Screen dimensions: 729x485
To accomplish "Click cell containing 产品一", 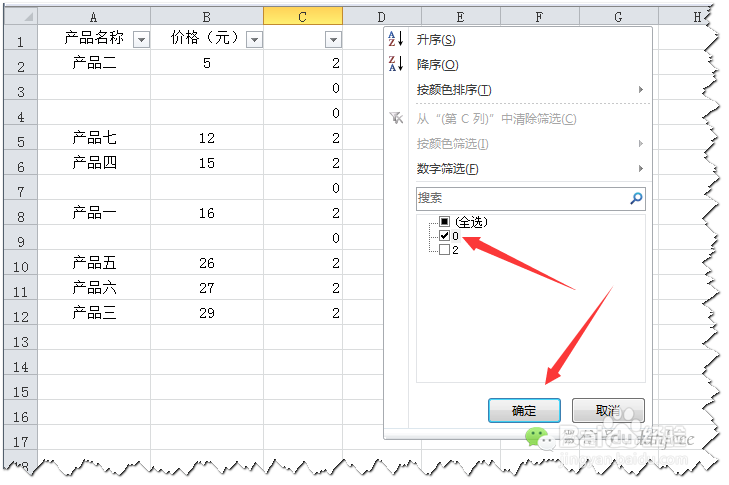I will [x=94, y=213].
